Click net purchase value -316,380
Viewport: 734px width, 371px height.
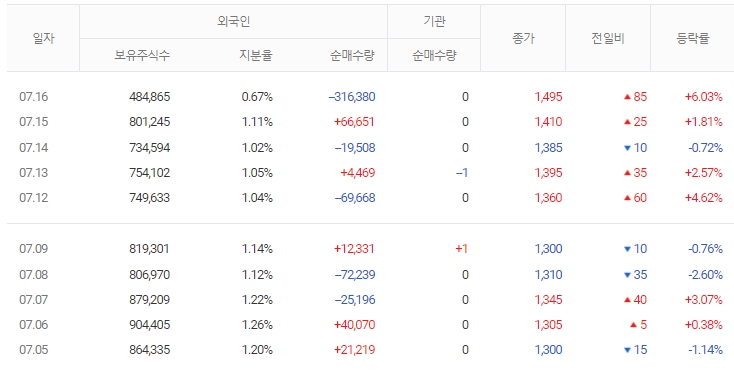click(x=352, y=97)
